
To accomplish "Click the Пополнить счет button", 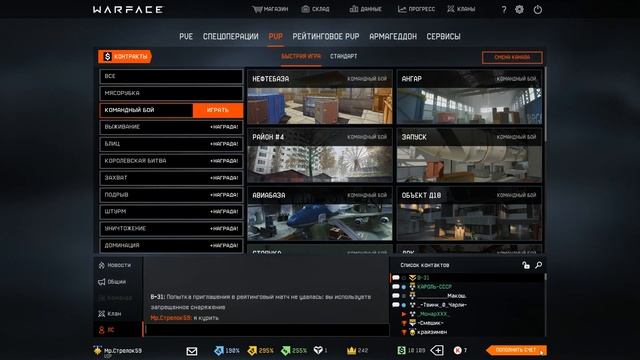I will [516, 350].
